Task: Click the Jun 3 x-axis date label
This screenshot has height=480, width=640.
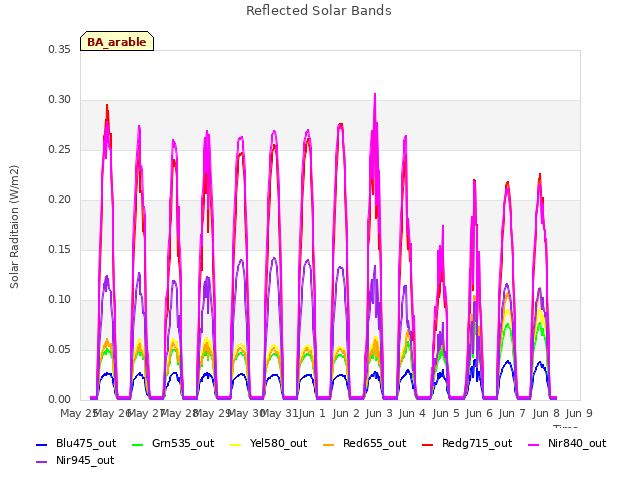Action: tap(379, 413)
